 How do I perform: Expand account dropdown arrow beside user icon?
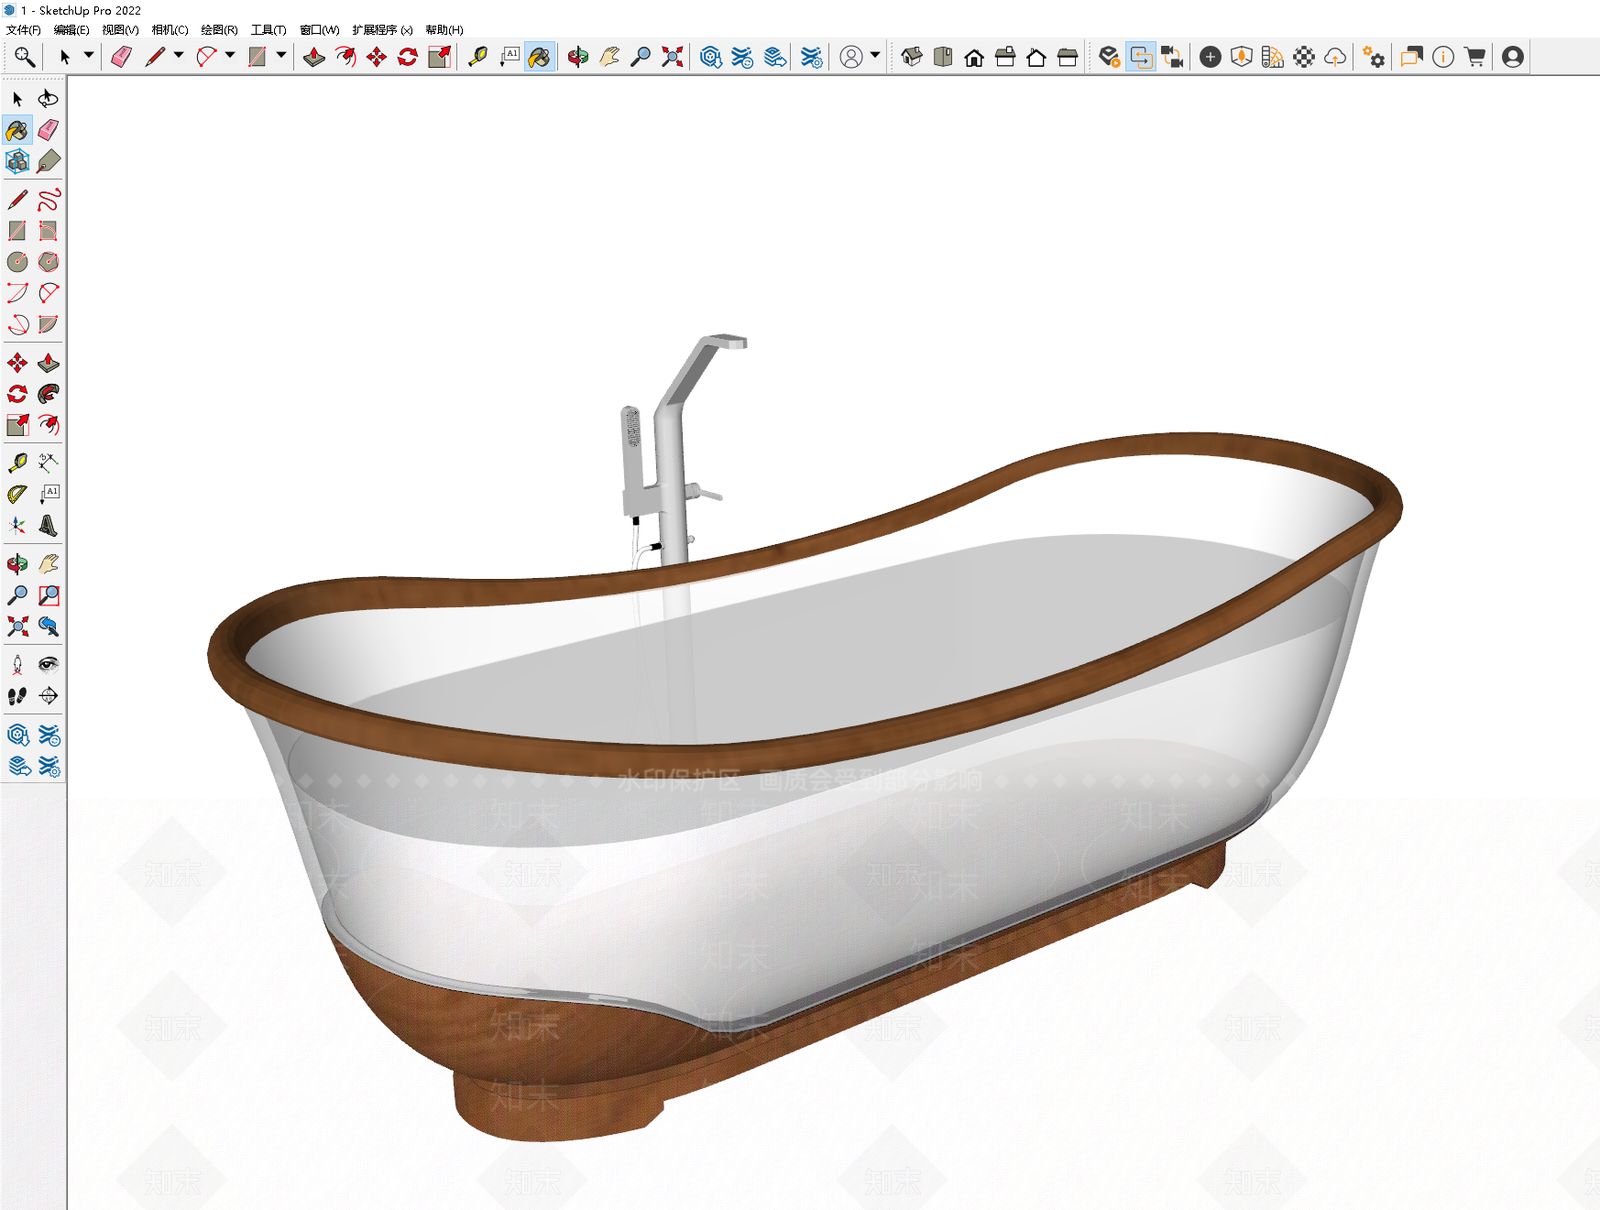point(875,56)
